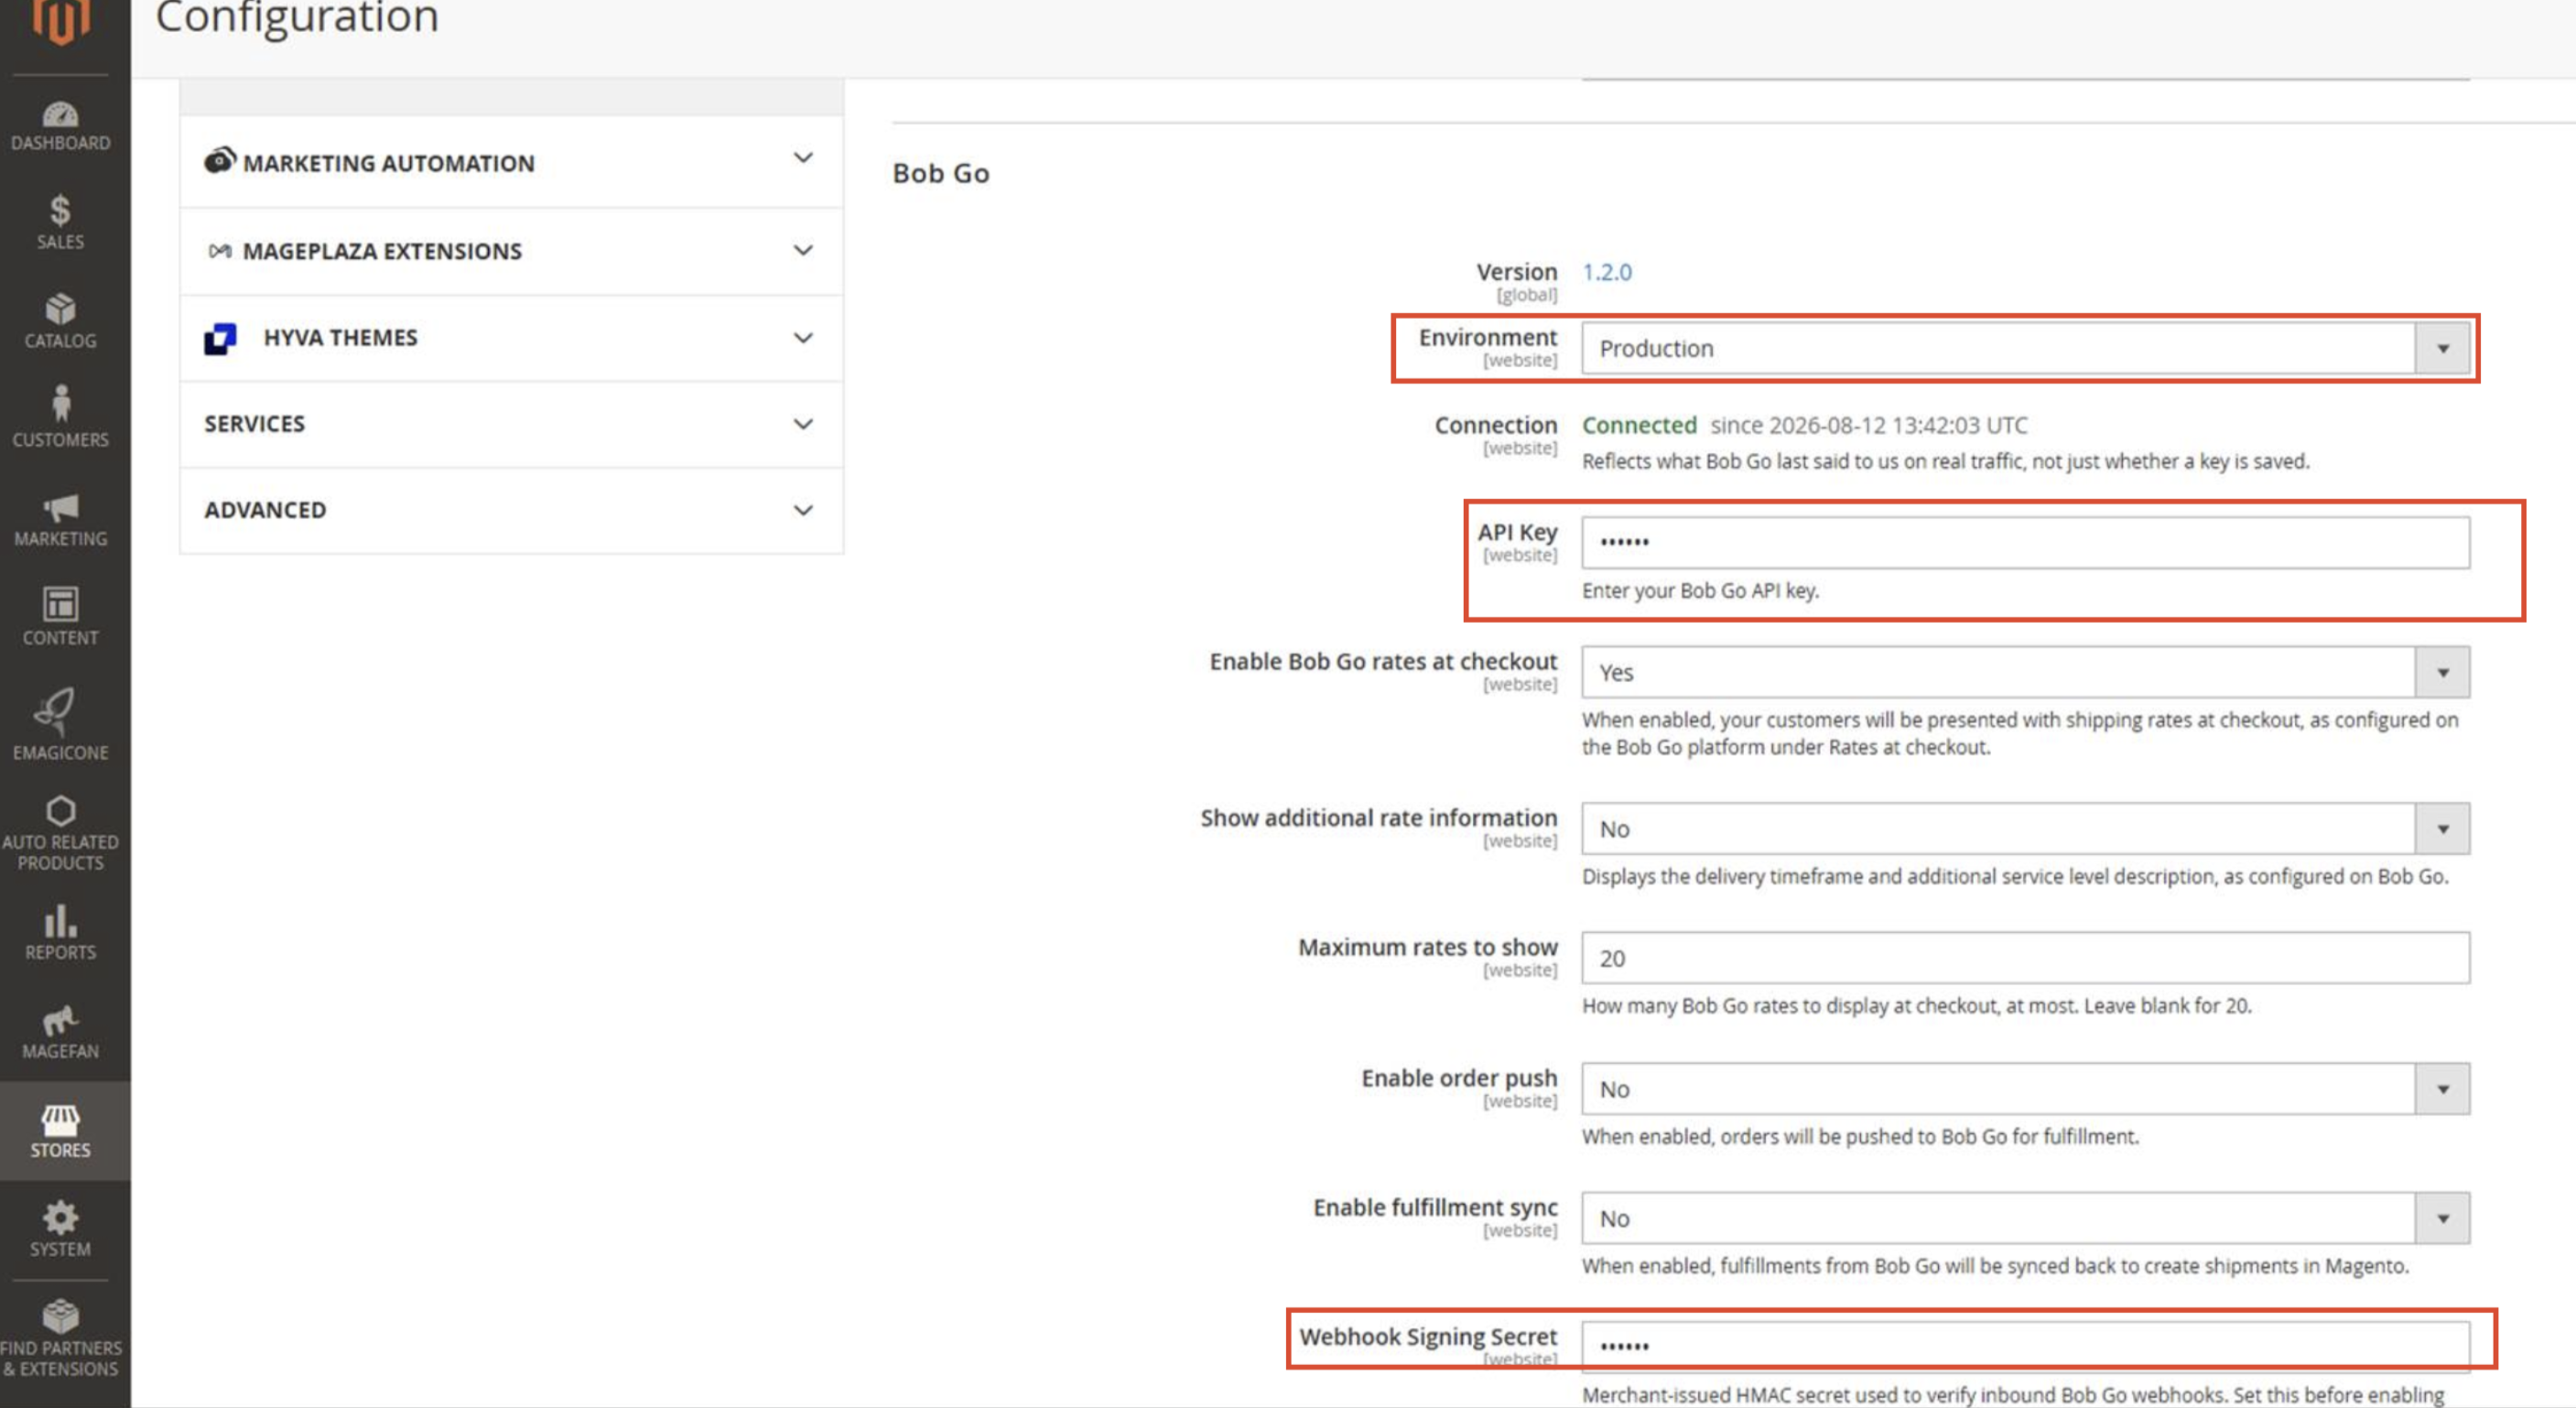2576x1408 pixels.
Task: Open Enable Bob Go rates at checkout dropdown
Action: (2025, 672)
